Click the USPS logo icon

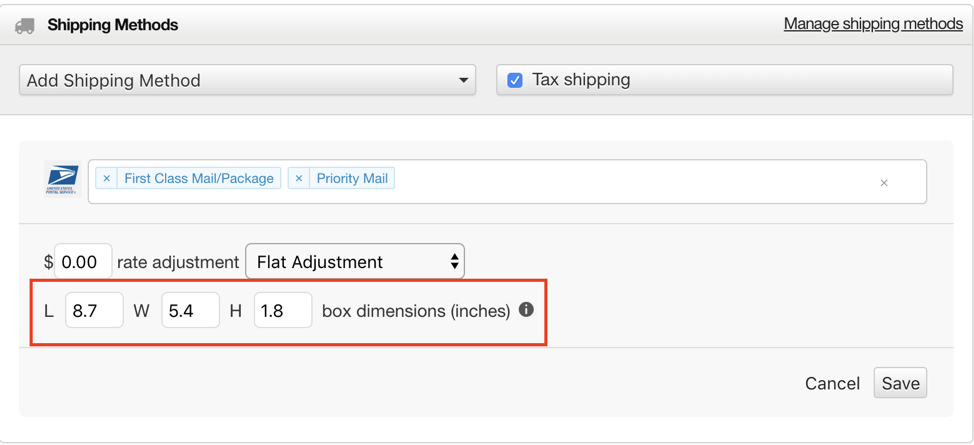coord(62,179)
